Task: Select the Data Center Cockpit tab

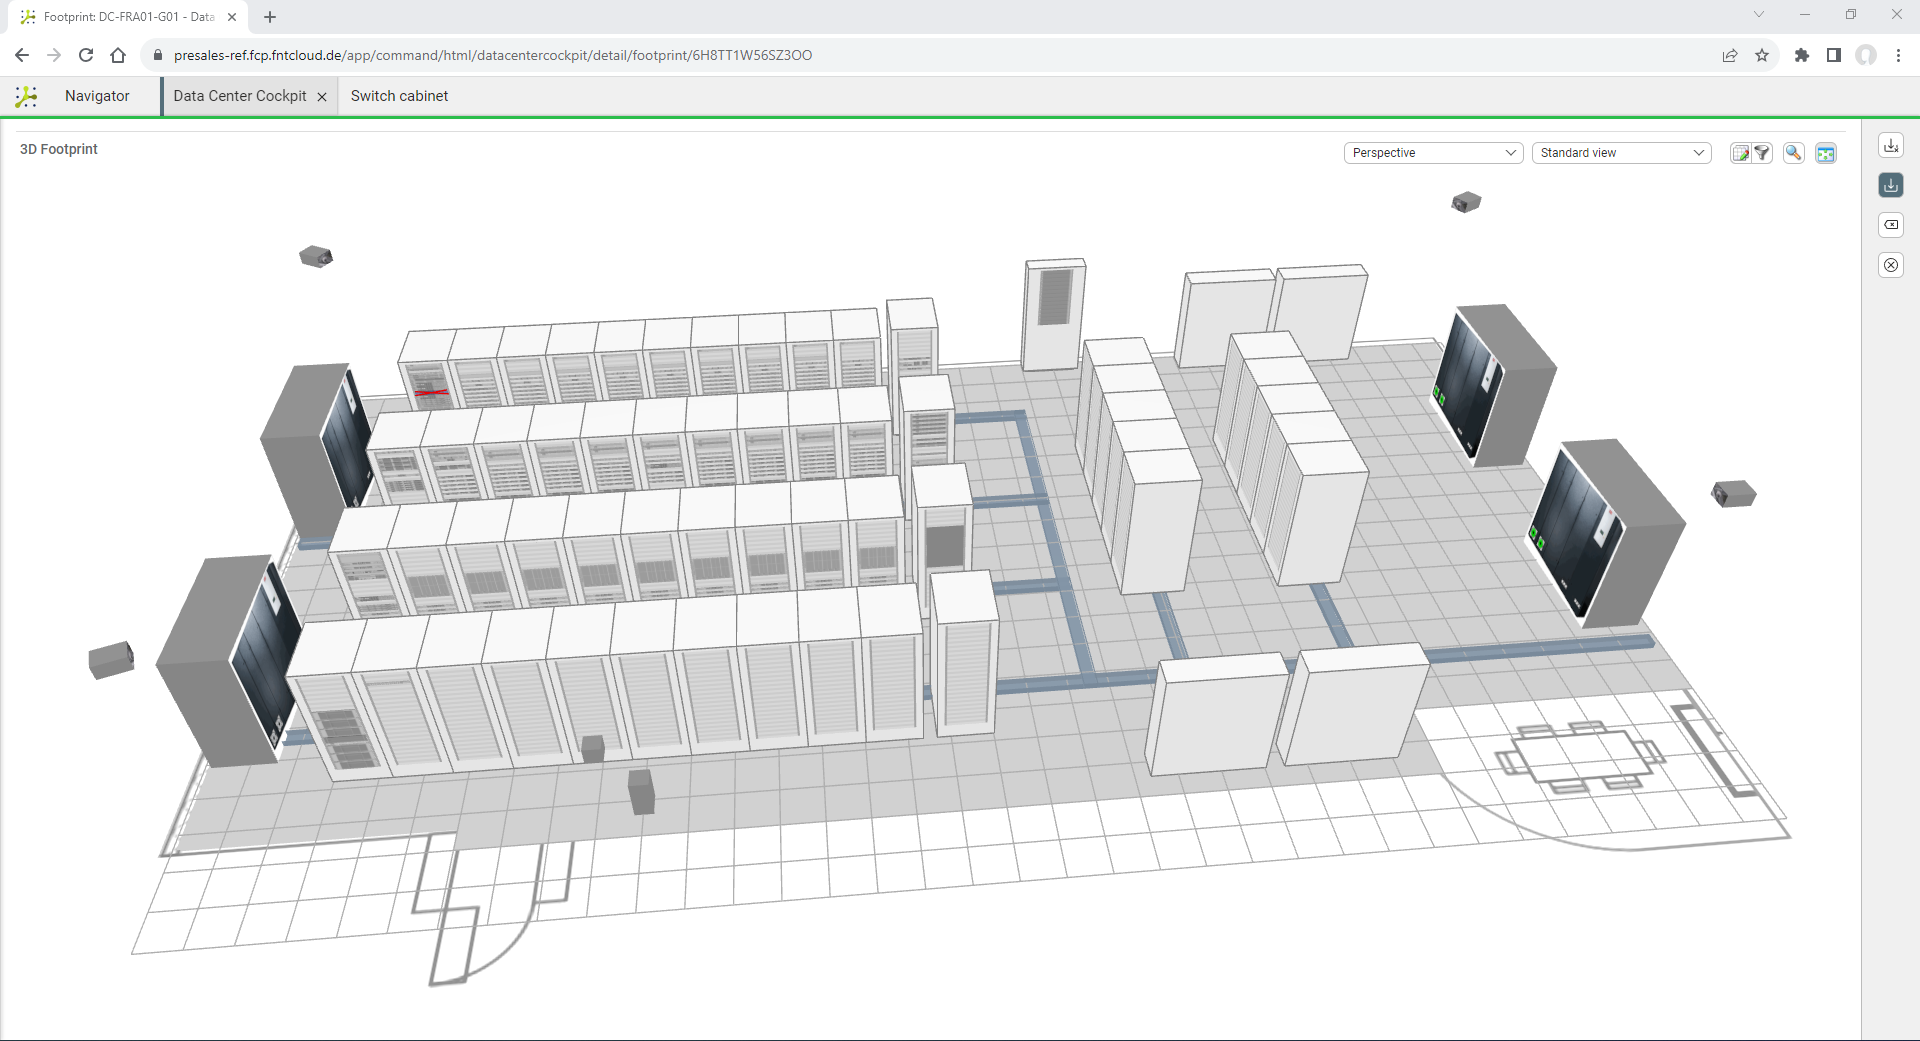Action: 239,96
